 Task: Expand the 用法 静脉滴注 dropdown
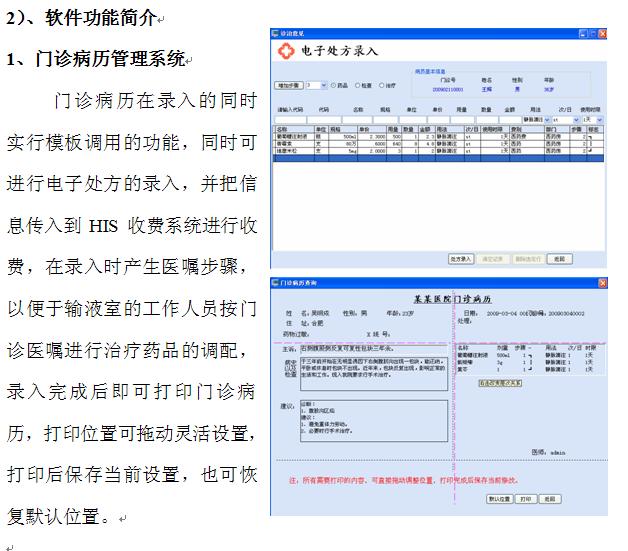(x=545, y=119)
